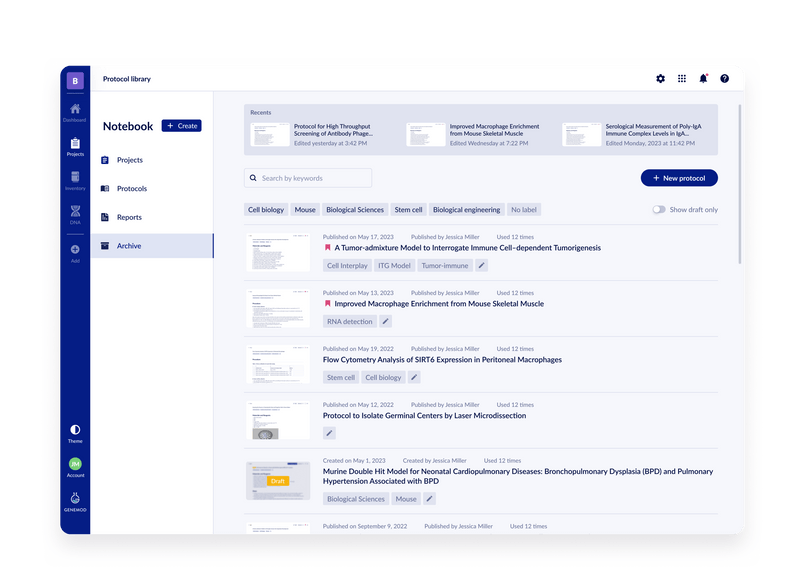Image resolution: width=804 pixels, height=586 pixels.
Task: Go to Projects in the left rail
Action: [75, 144]
